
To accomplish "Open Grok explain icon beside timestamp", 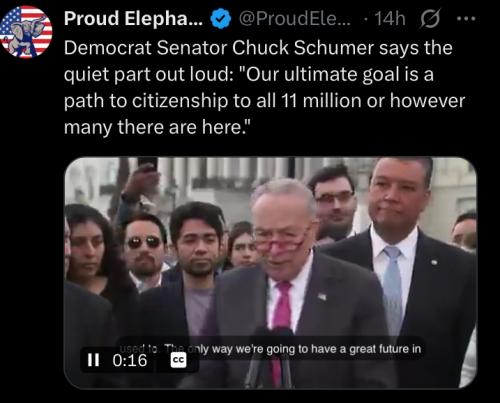I will click(x=430, y=19).
